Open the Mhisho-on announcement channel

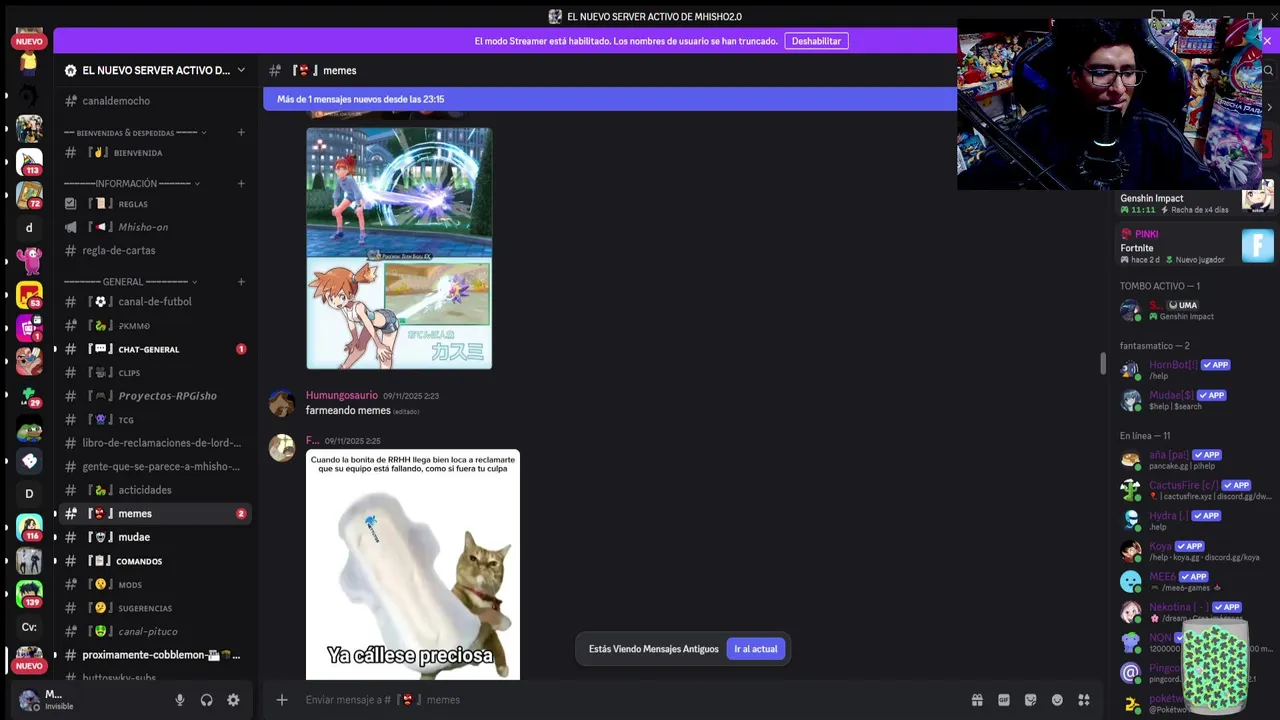155,227
